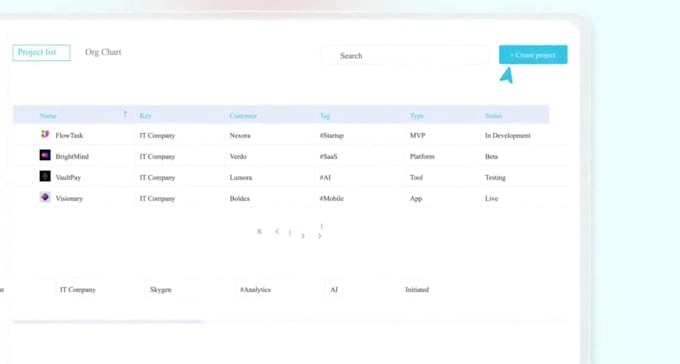Sort by the Status column header

tap(494, 116)
